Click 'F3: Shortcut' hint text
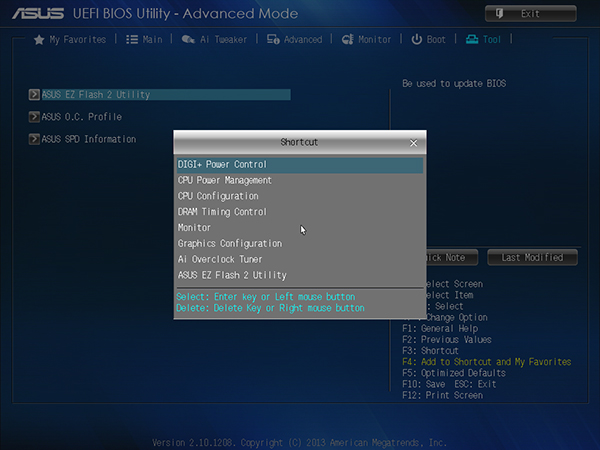Viewport: 600px width, 450px height. [430, 351]
